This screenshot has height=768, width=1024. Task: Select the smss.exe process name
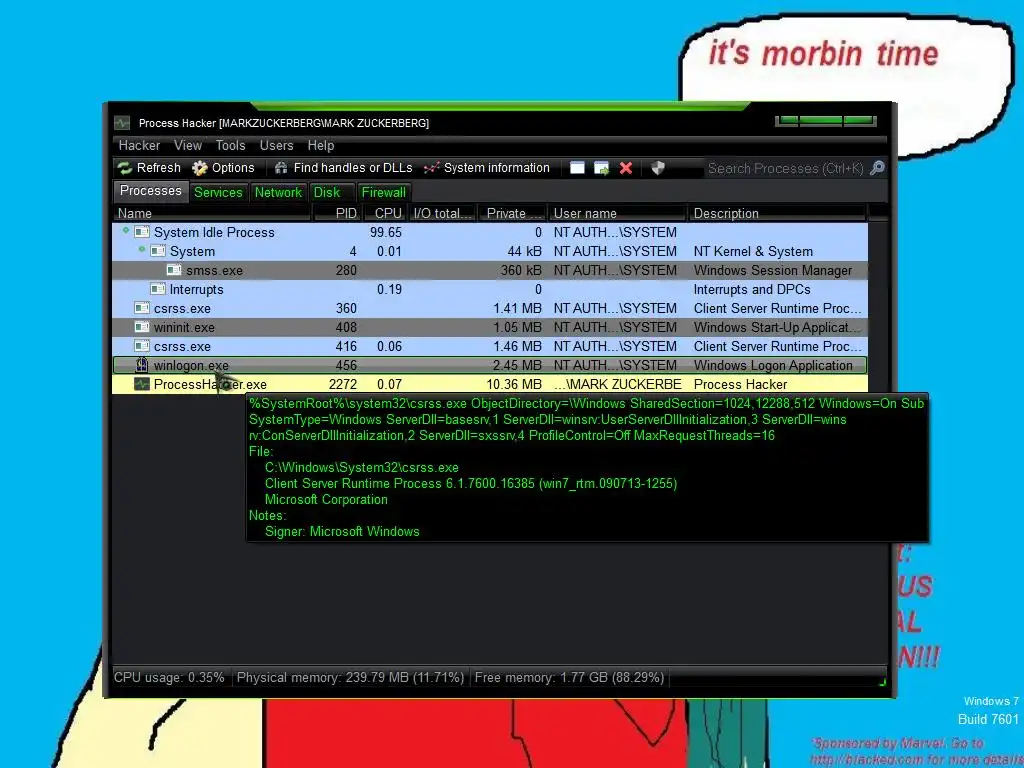[214, 270]
